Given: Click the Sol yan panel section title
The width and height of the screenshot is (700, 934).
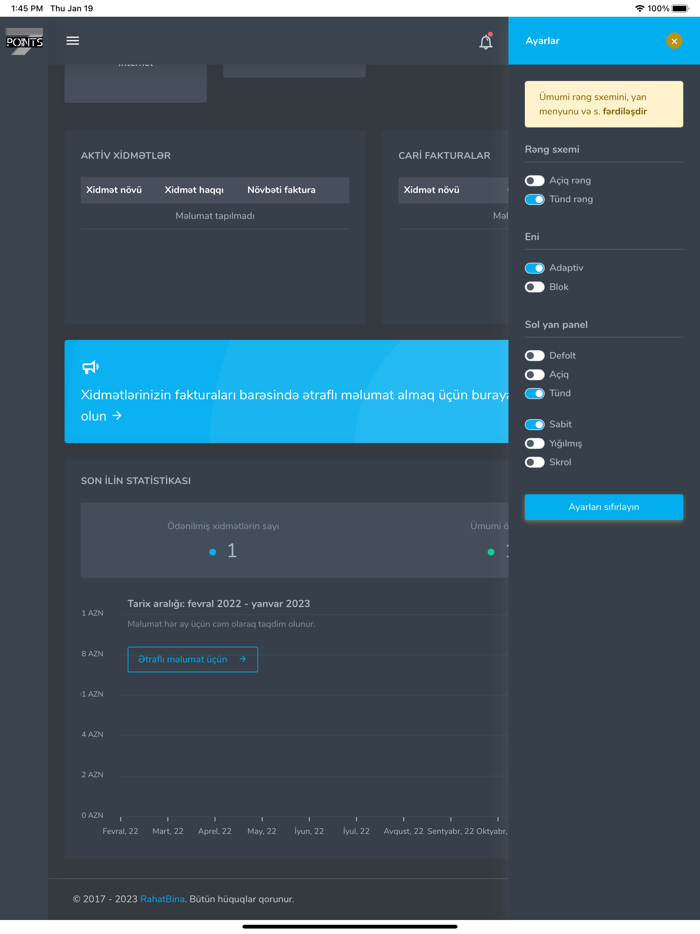Looking at the screenshot, I should [x=556, y=325].
